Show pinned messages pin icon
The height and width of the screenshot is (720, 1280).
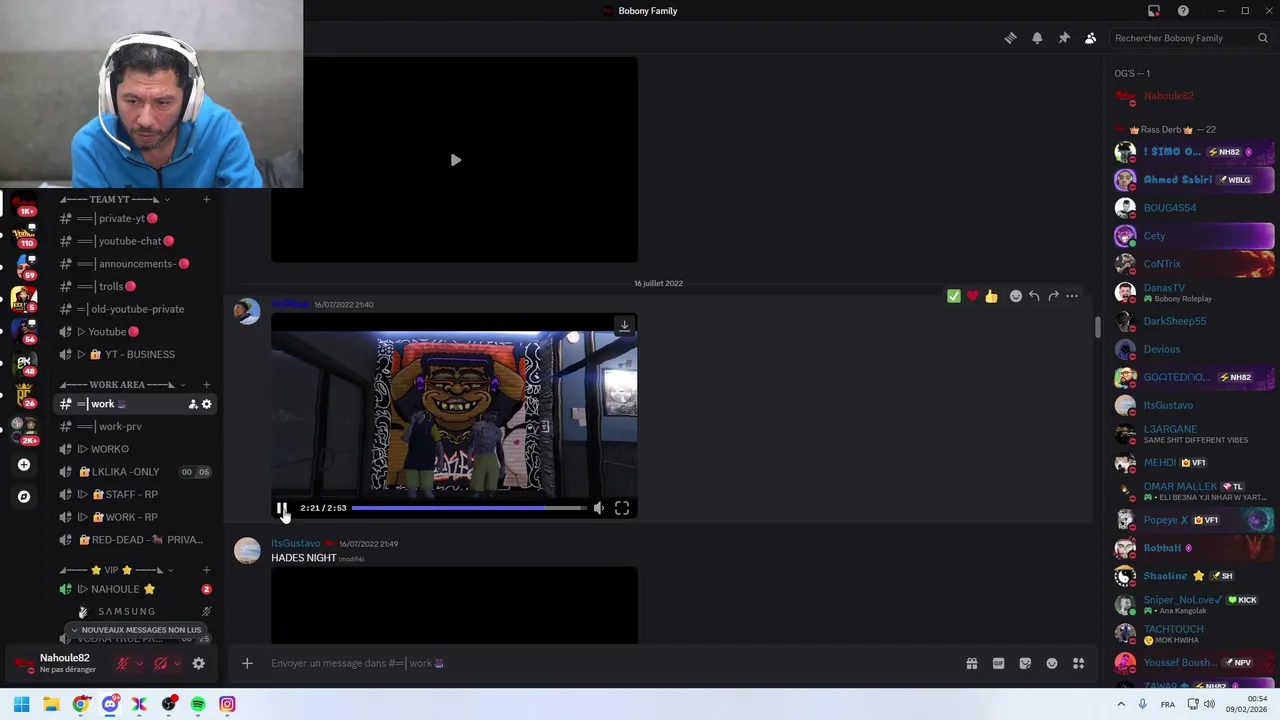(x=1064, y=38)
